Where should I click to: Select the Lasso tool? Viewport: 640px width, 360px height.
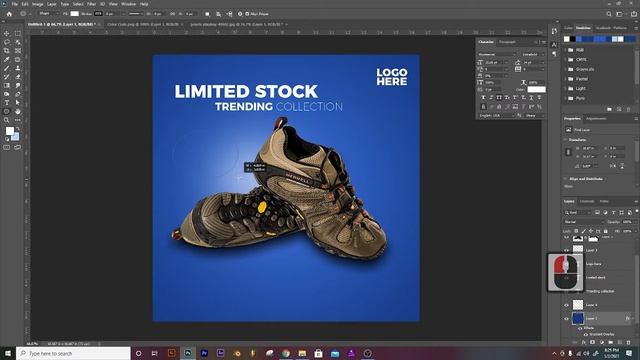[x=7, y=42]
